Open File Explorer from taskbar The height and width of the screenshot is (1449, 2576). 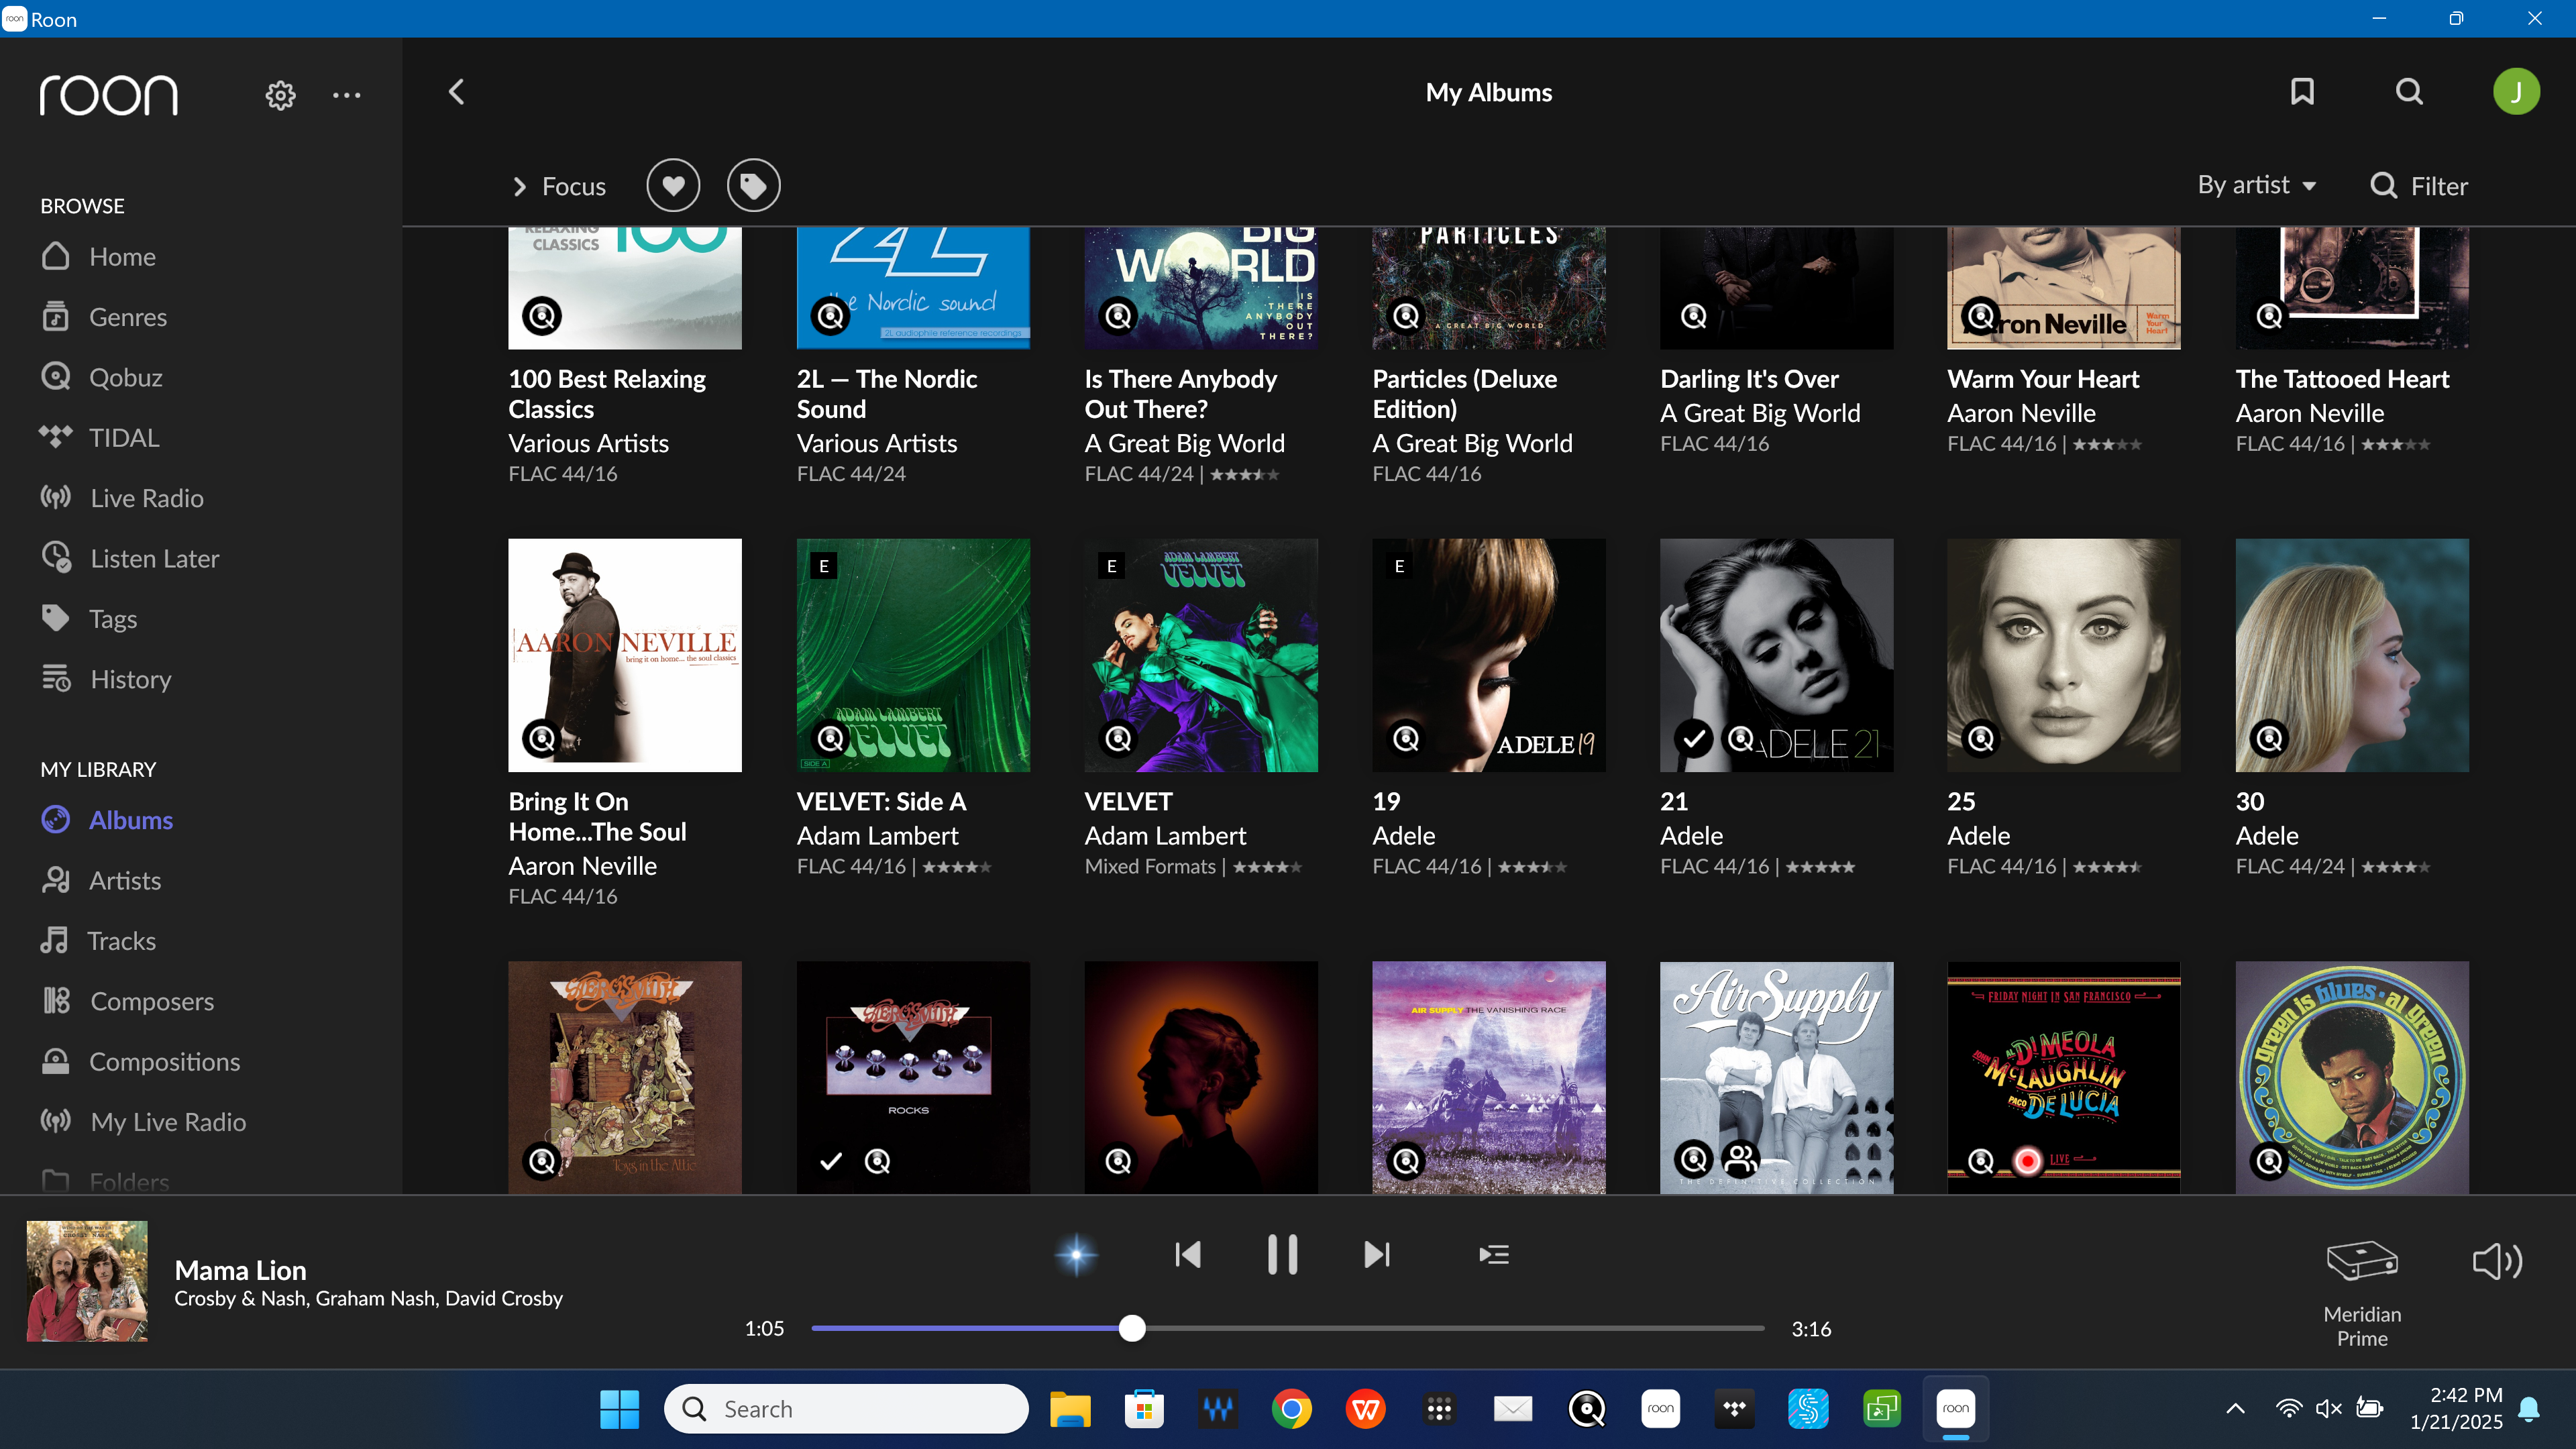(1070, 1409)
